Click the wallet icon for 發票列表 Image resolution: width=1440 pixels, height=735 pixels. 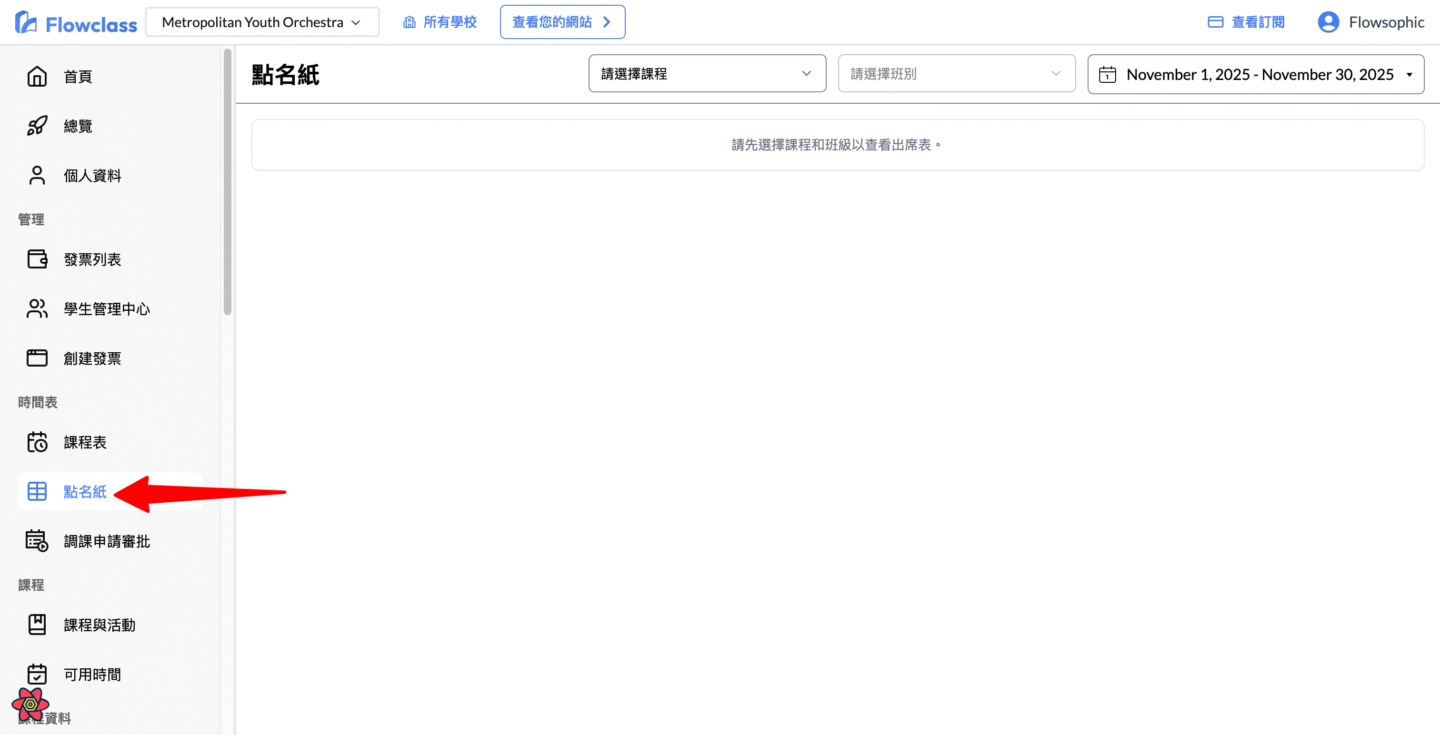37,260
